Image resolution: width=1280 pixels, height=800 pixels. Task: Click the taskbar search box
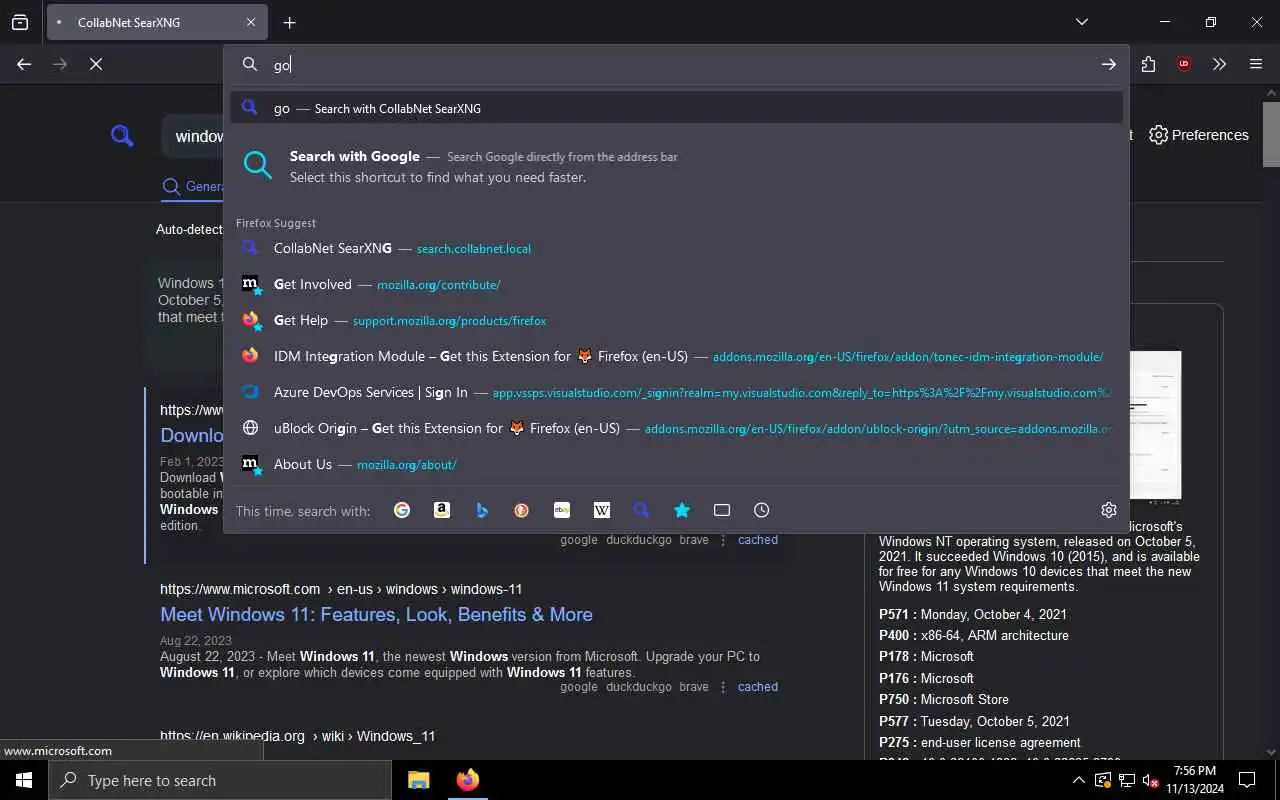pyautogui.click(x=220, y=780)
